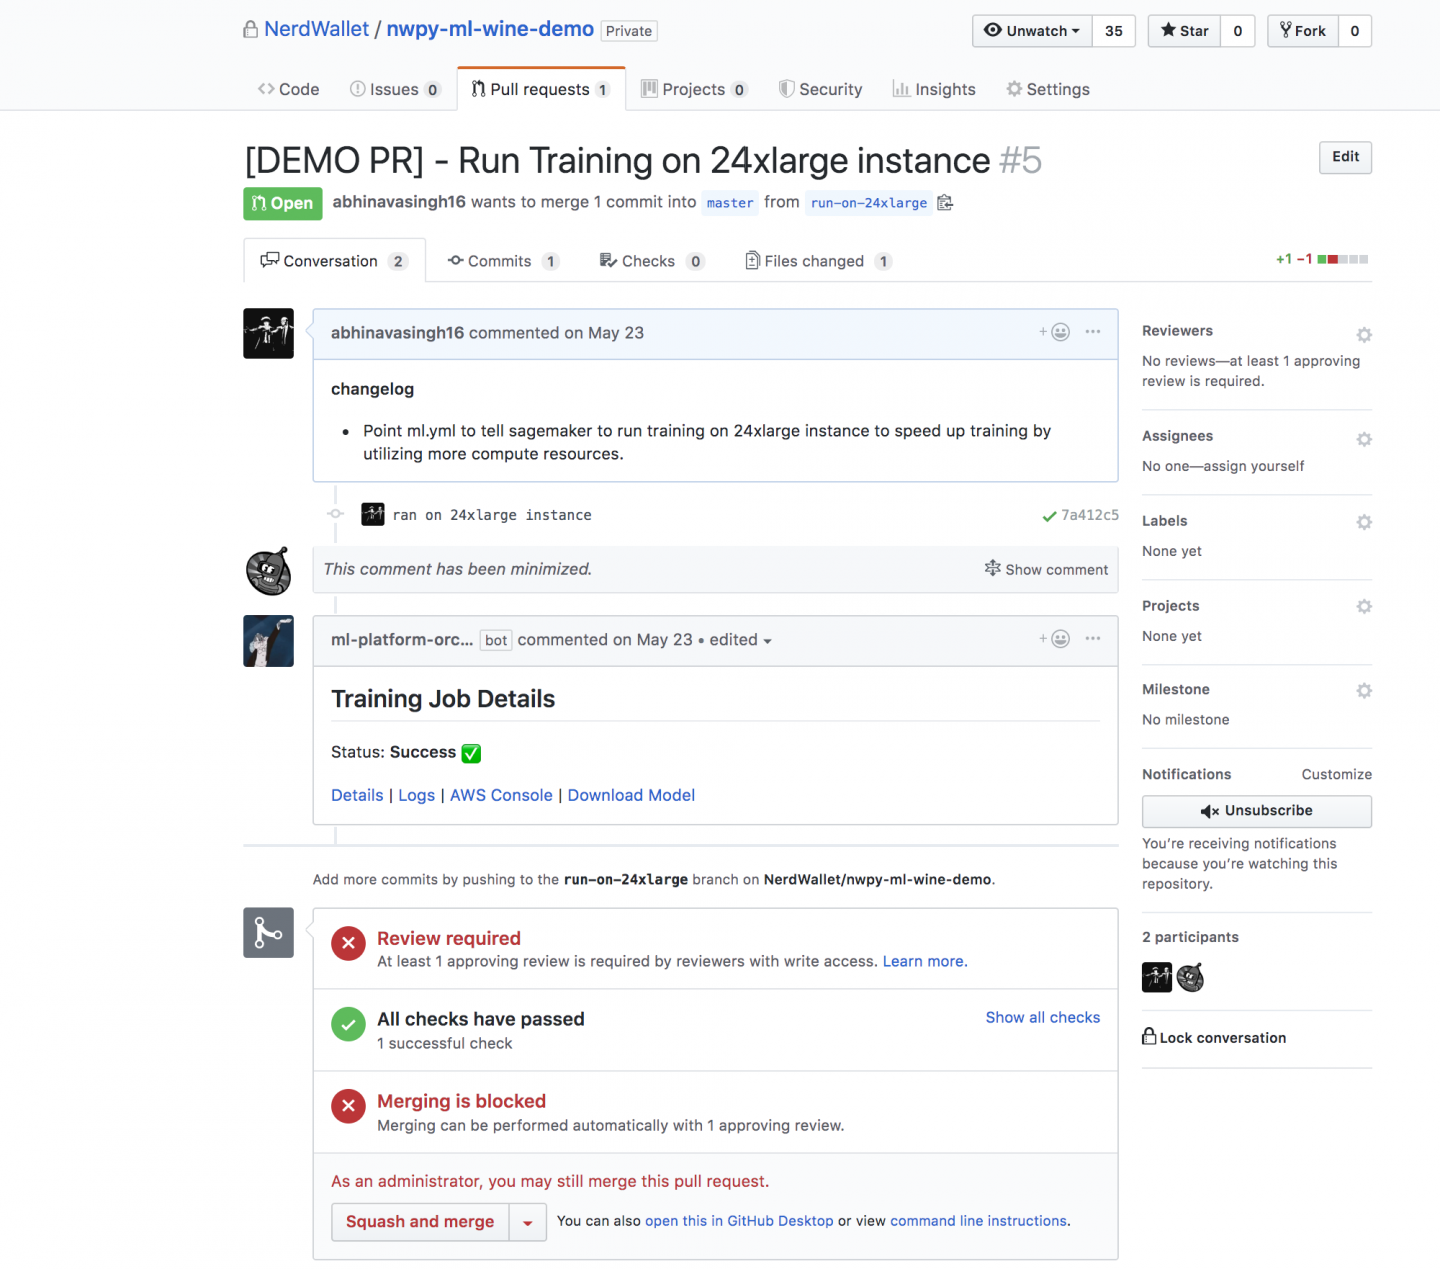
Task: Click the Labels gear icon
Action: click(x=1363, y=523)
